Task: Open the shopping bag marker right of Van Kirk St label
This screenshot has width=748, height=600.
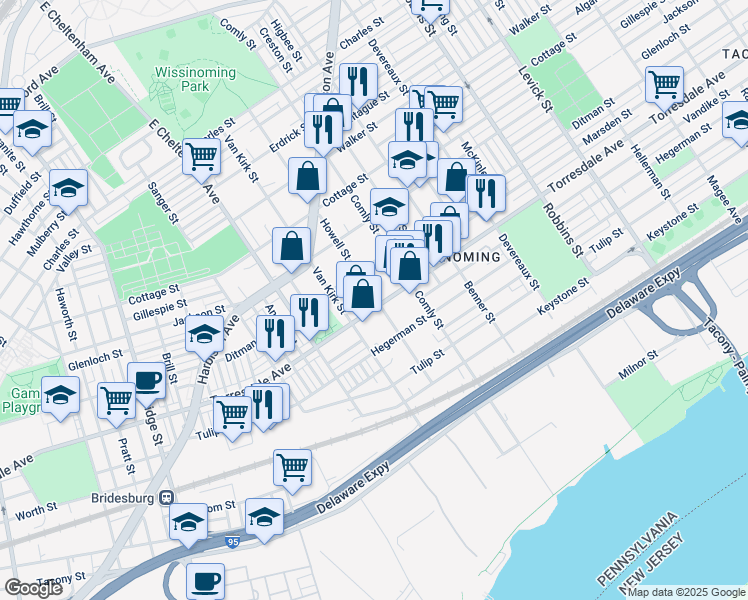Action: pos(362,295)
